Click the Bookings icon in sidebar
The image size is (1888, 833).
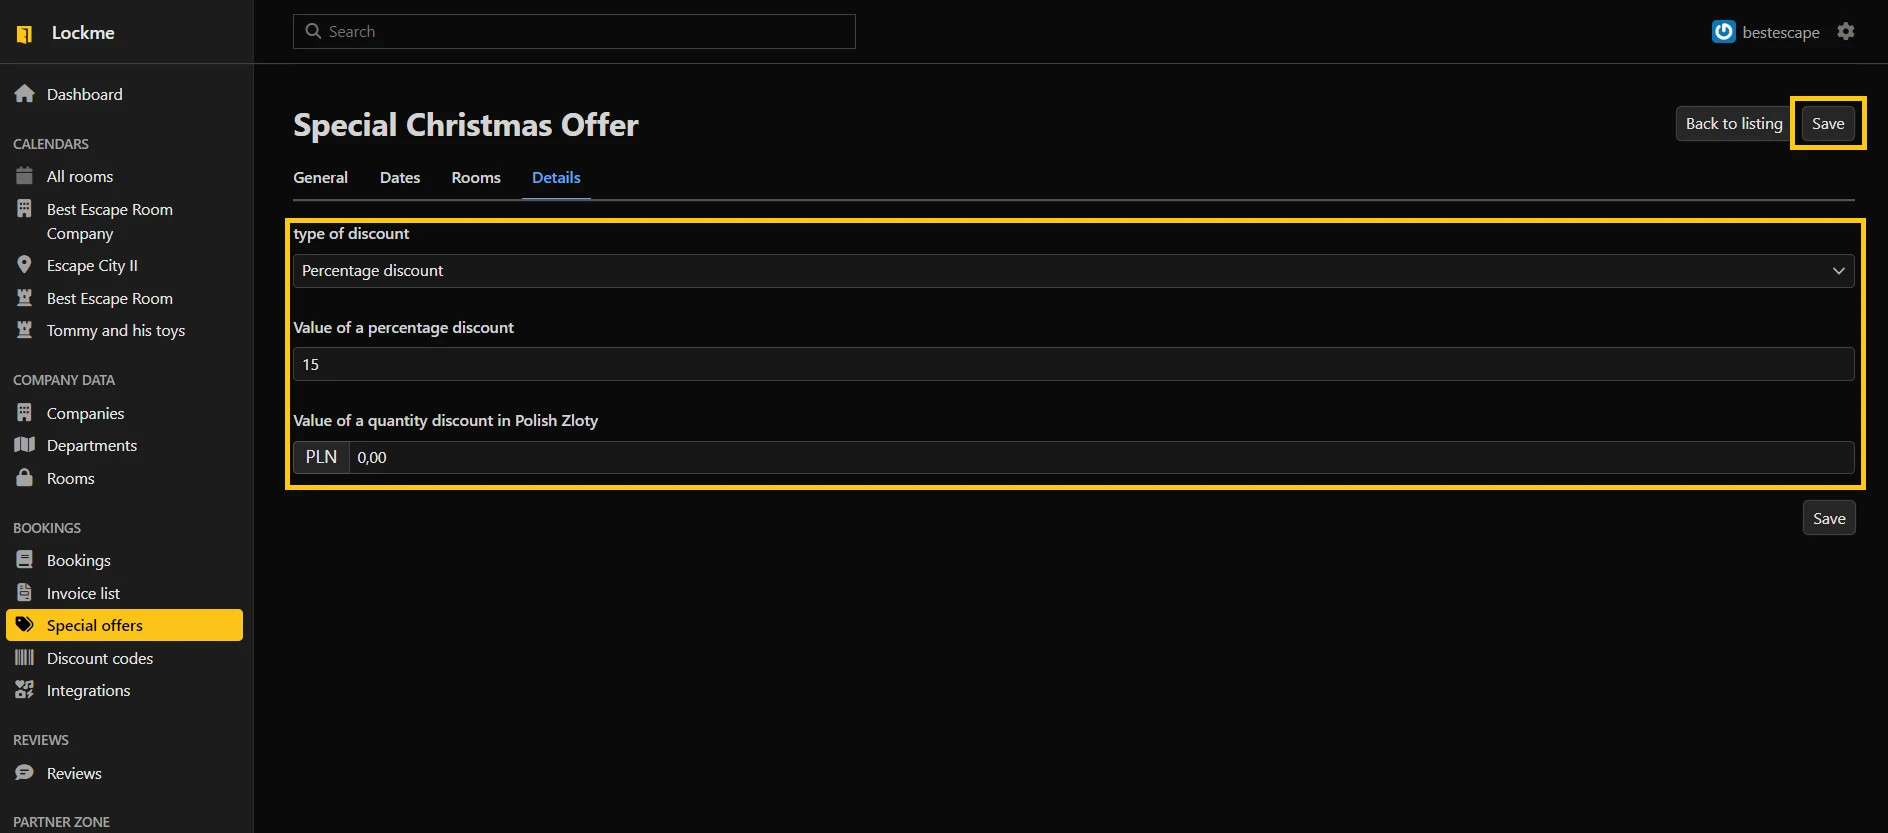[25, 560]
